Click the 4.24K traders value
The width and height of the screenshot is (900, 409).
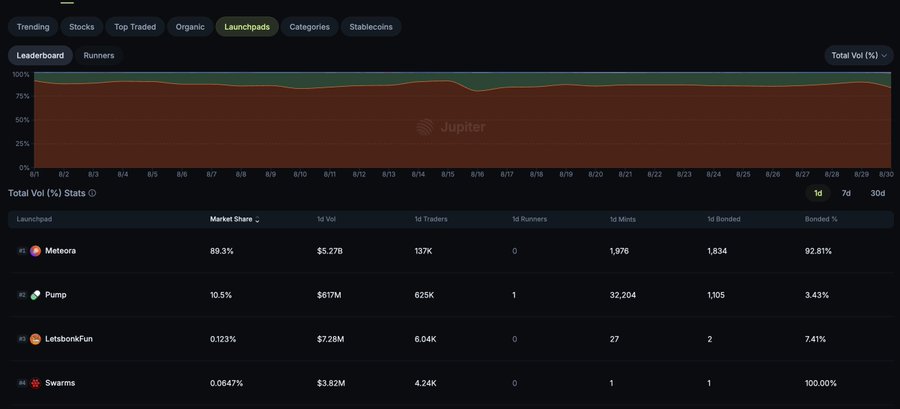tap(425, 383)
